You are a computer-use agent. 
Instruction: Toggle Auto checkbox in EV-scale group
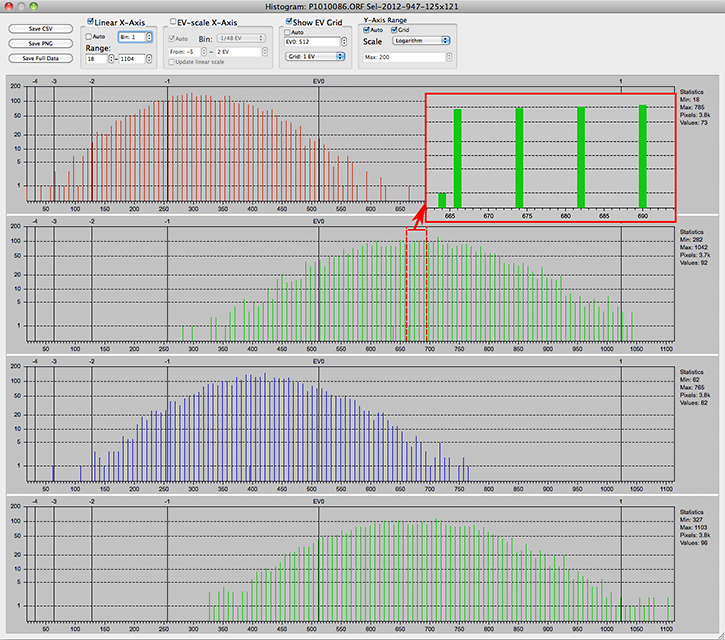(x=172, y=39)
